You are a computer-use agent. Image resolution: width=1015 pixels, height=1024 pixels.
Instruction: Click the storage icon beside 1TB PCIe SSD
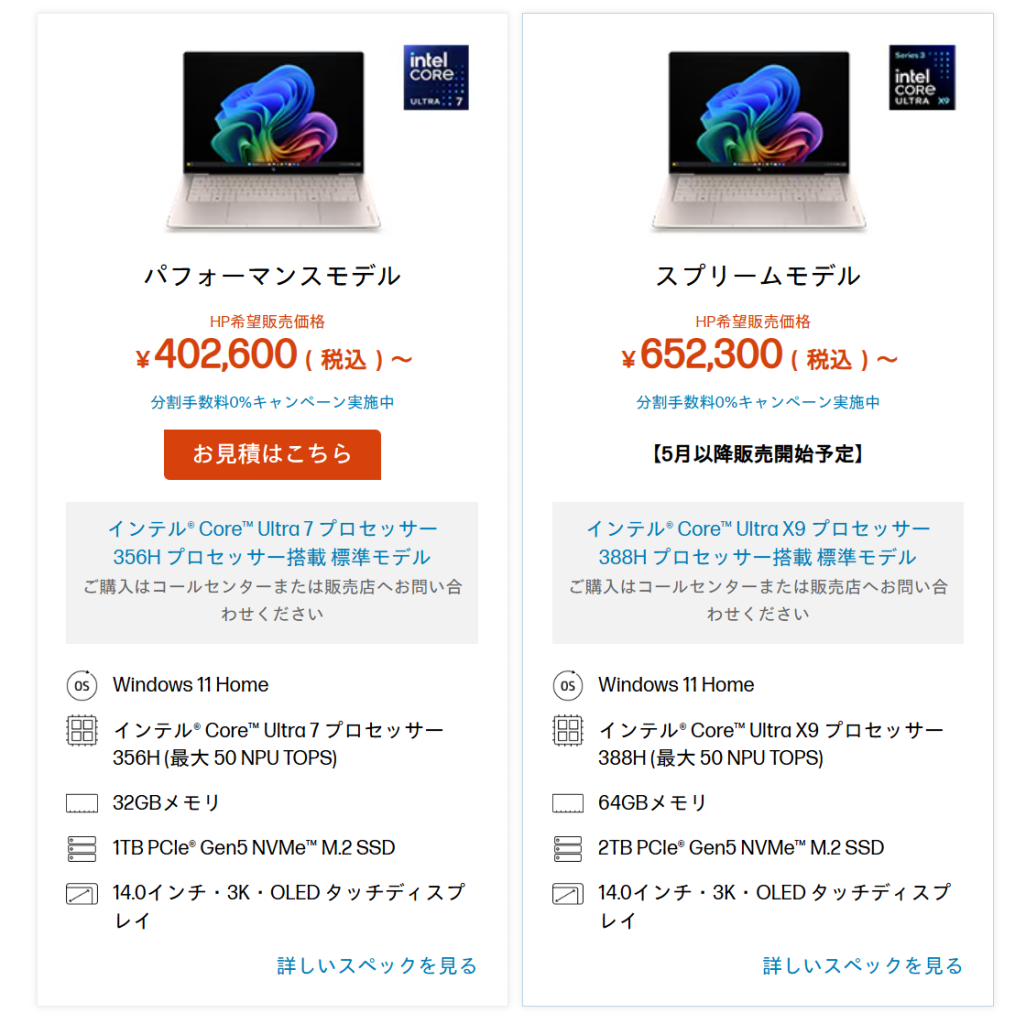[82, 848]
